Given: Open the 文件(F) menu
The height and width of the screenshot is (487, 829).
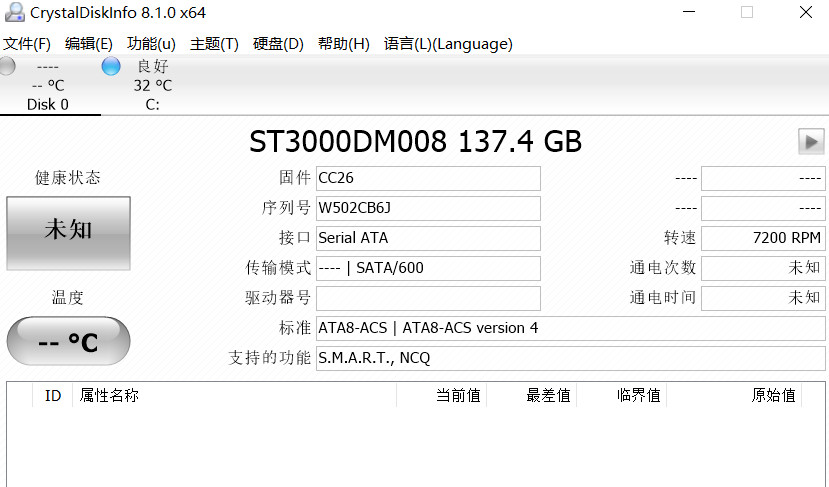Looking at the screenshot, I should tap(27, 43).
